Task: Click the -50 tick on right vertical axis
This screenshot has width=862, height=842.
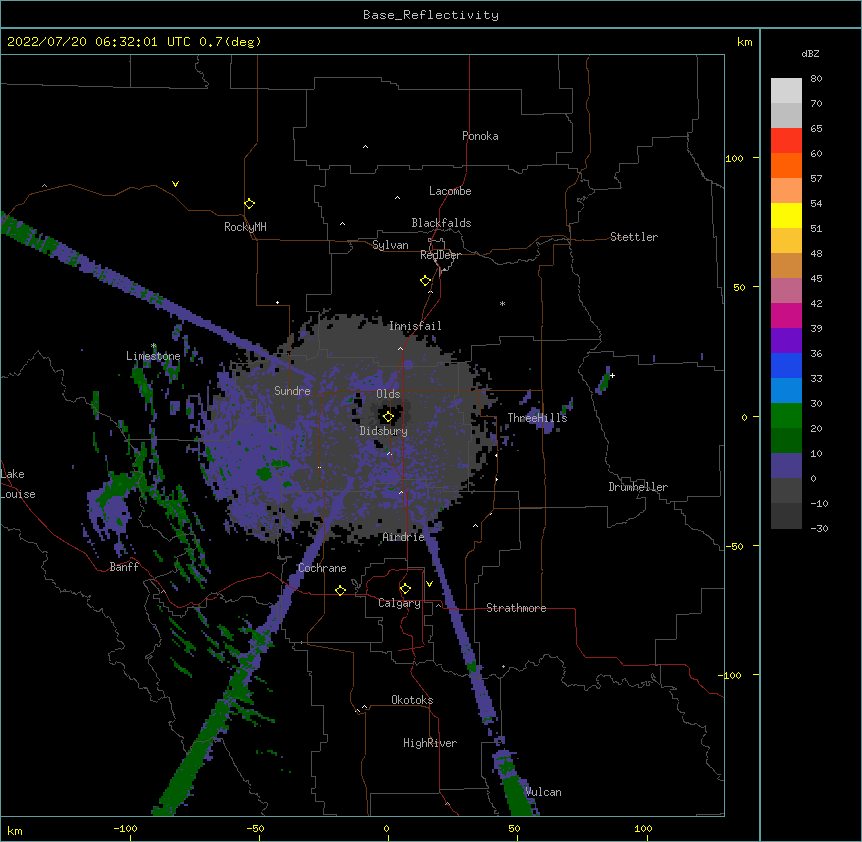Action: [x=734, y=546]
